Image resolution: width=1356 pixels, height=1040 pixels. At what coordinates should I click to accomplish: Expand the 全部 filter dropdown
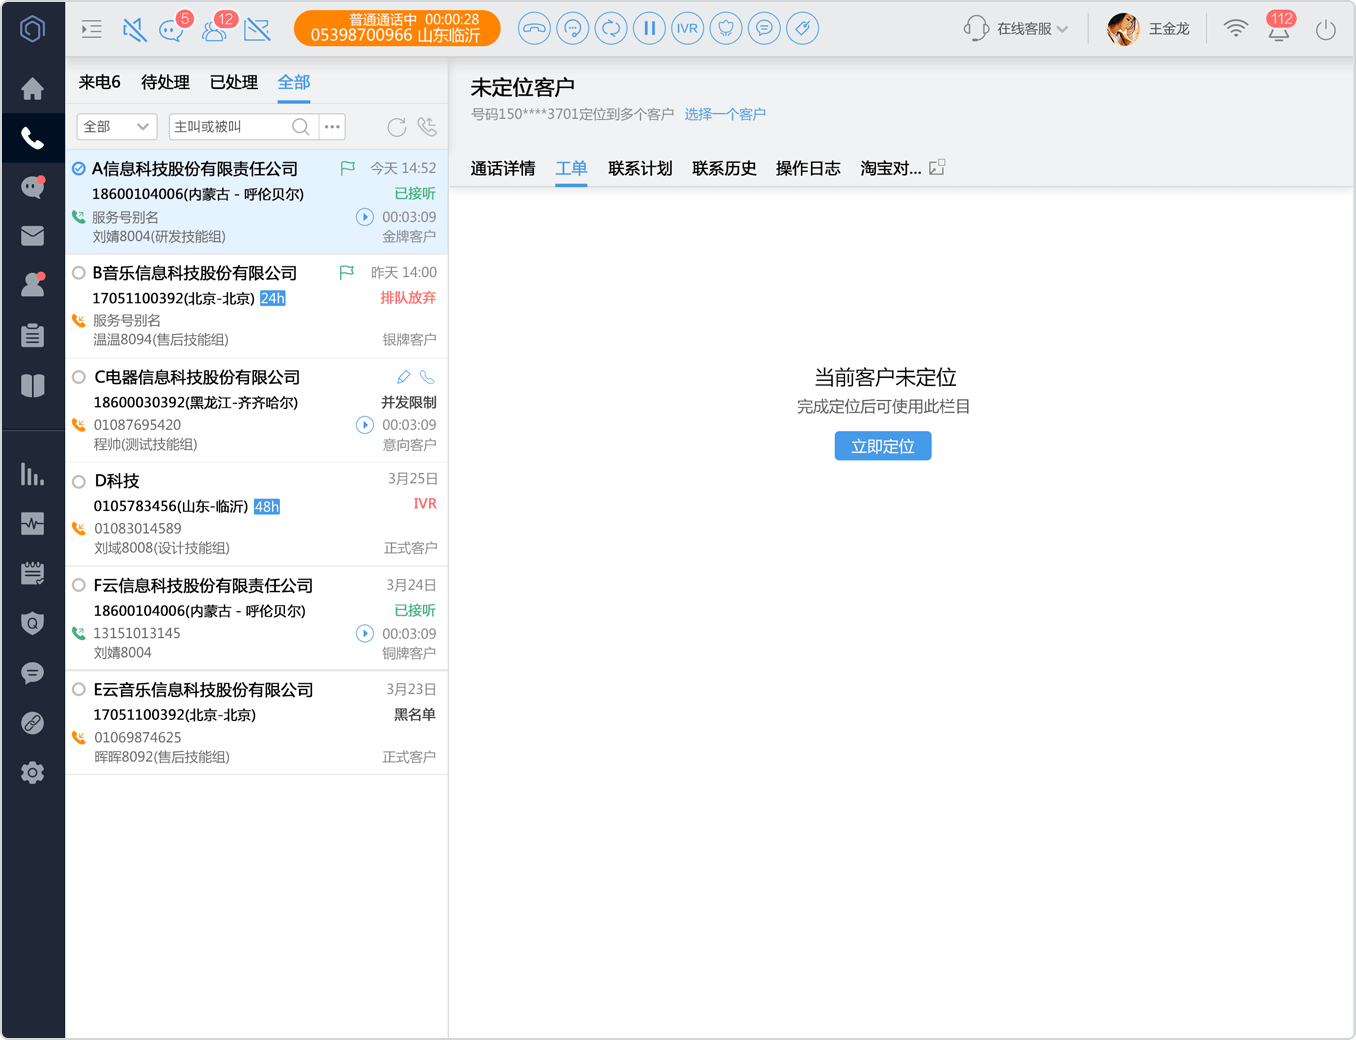coord(117,127)
